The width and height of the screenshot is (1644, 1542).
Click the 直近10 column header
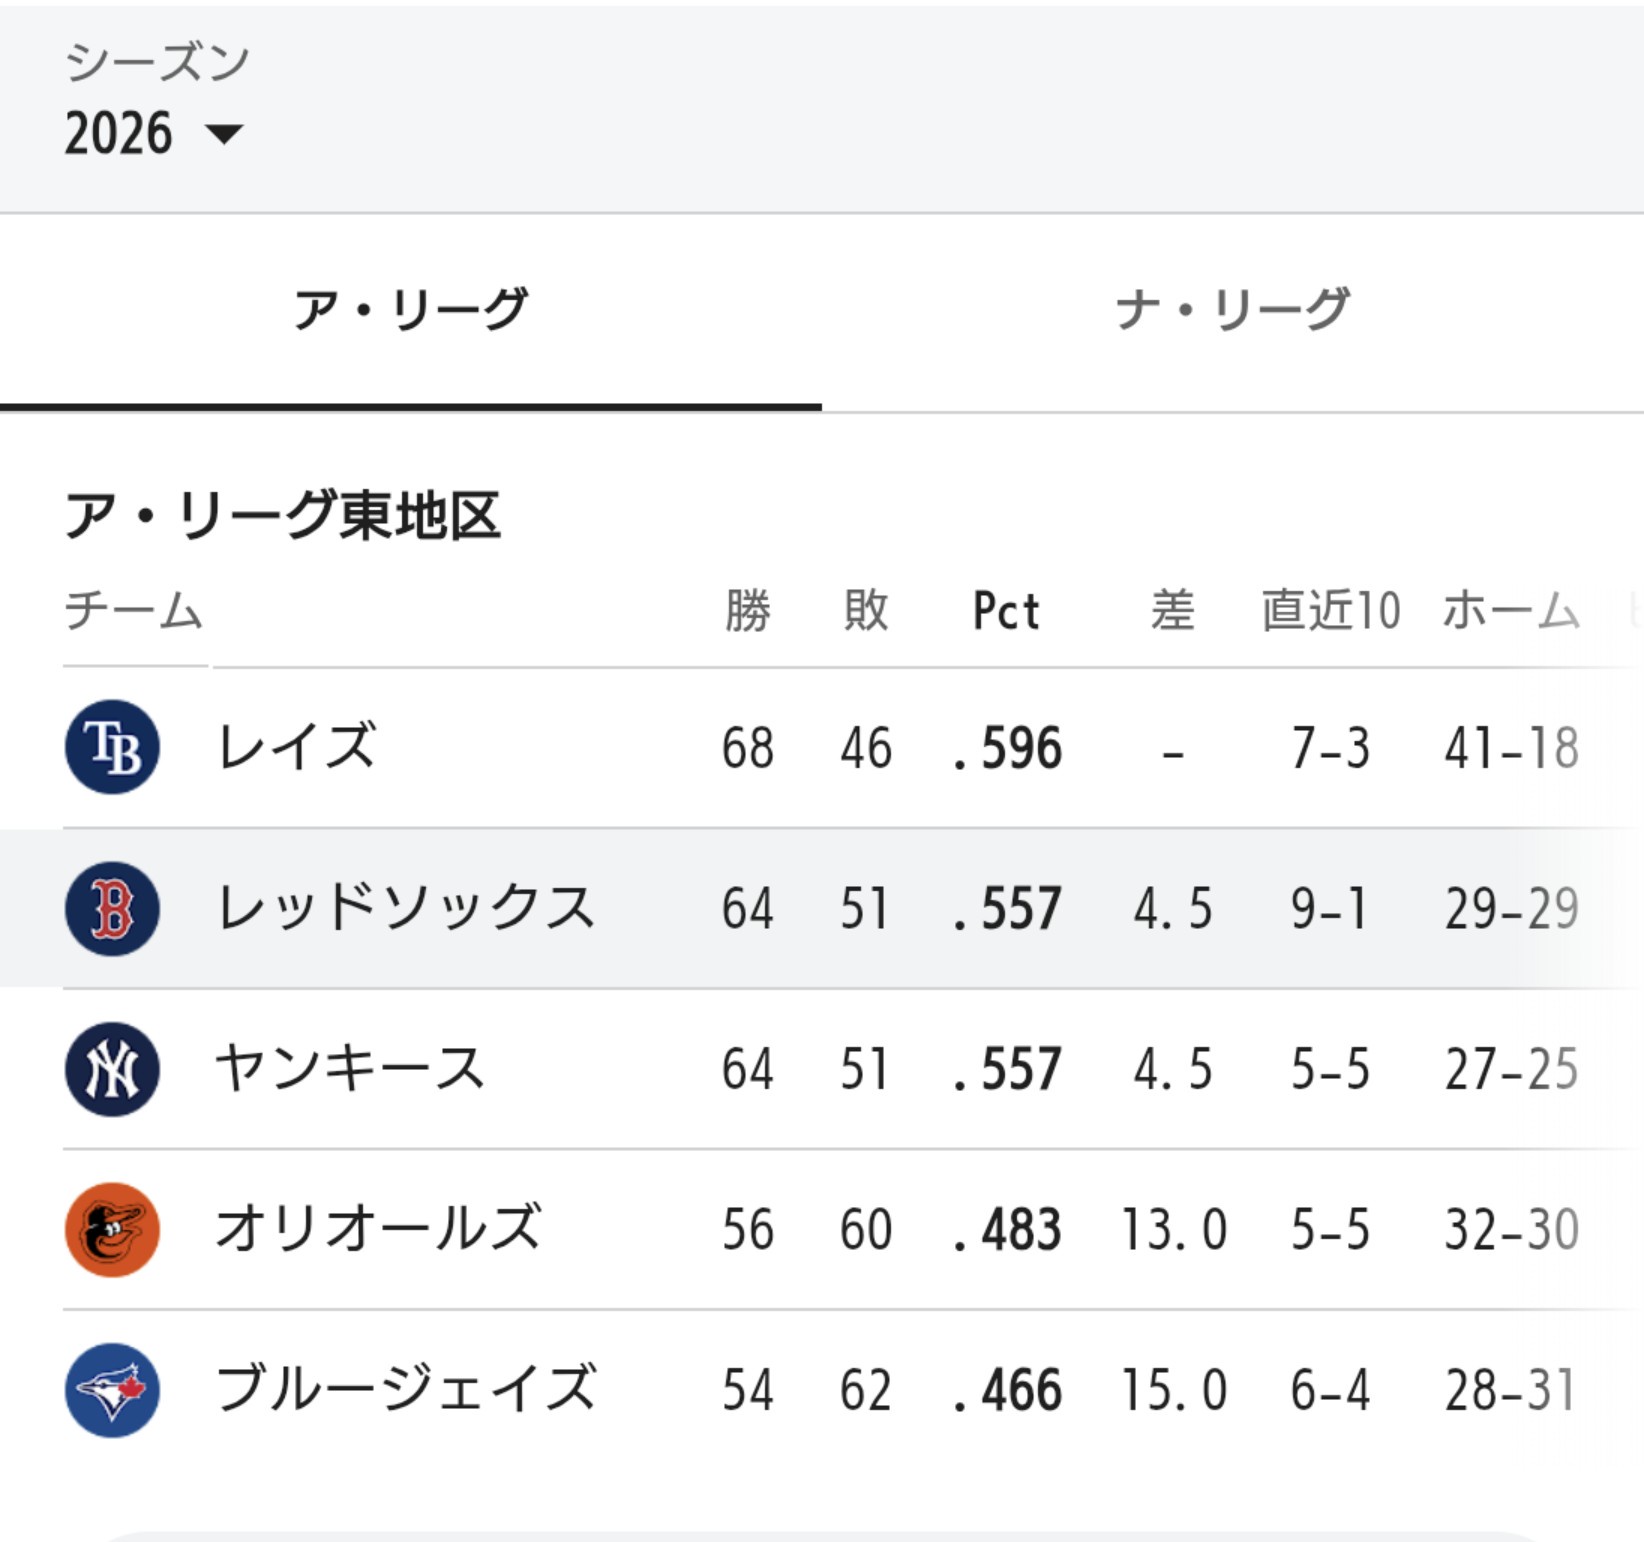pyautogui.click(x=1330, y=610)
